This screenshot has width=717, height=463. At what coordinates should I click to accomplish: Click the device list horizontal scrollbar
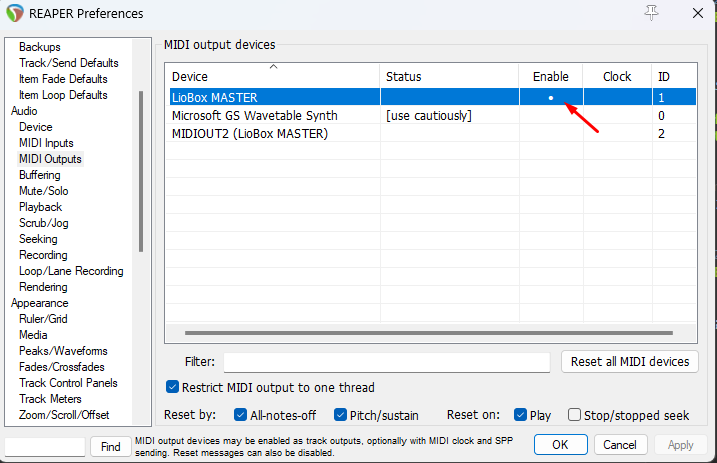pos(428,333)
